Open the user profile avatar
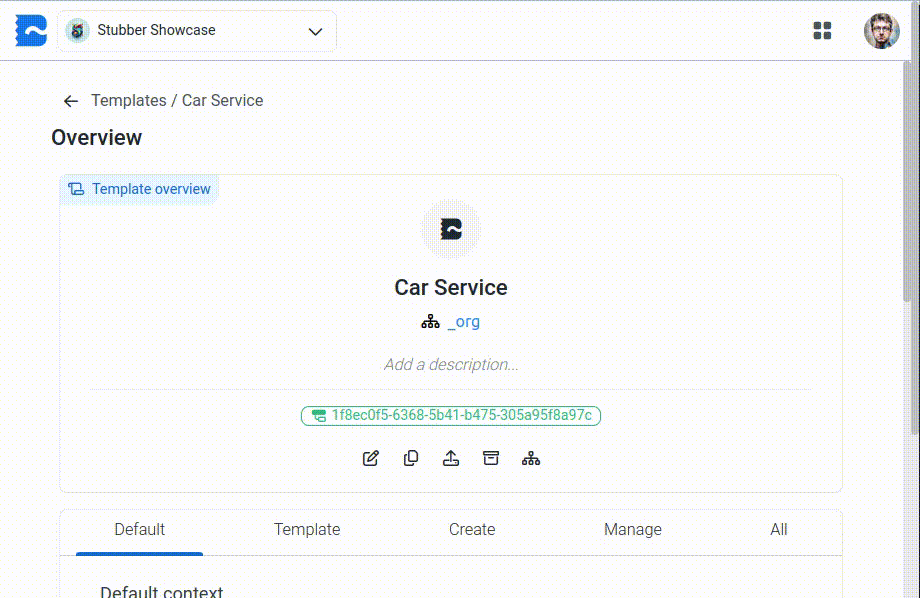920x598 pixels. tap(881, 31)
